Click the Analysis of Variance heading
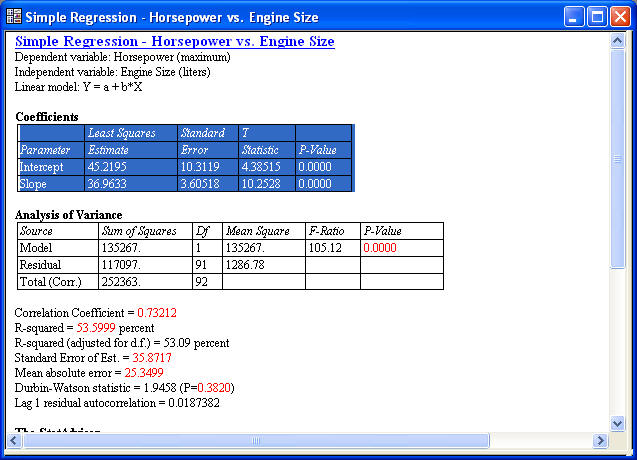Image resolution: width=637 pixels, height=460 pixels. [69, 215]
